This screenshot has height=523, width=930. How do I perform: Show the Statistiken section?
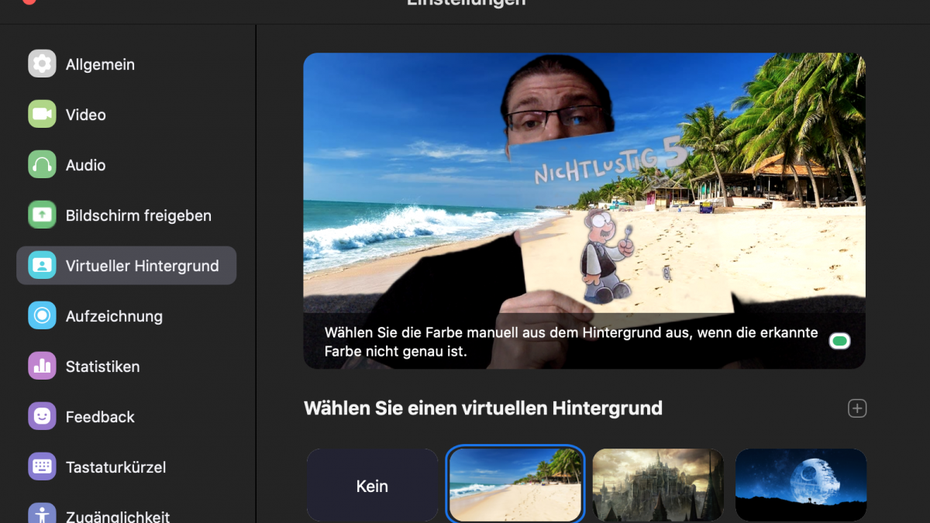(x=126, y=366)
